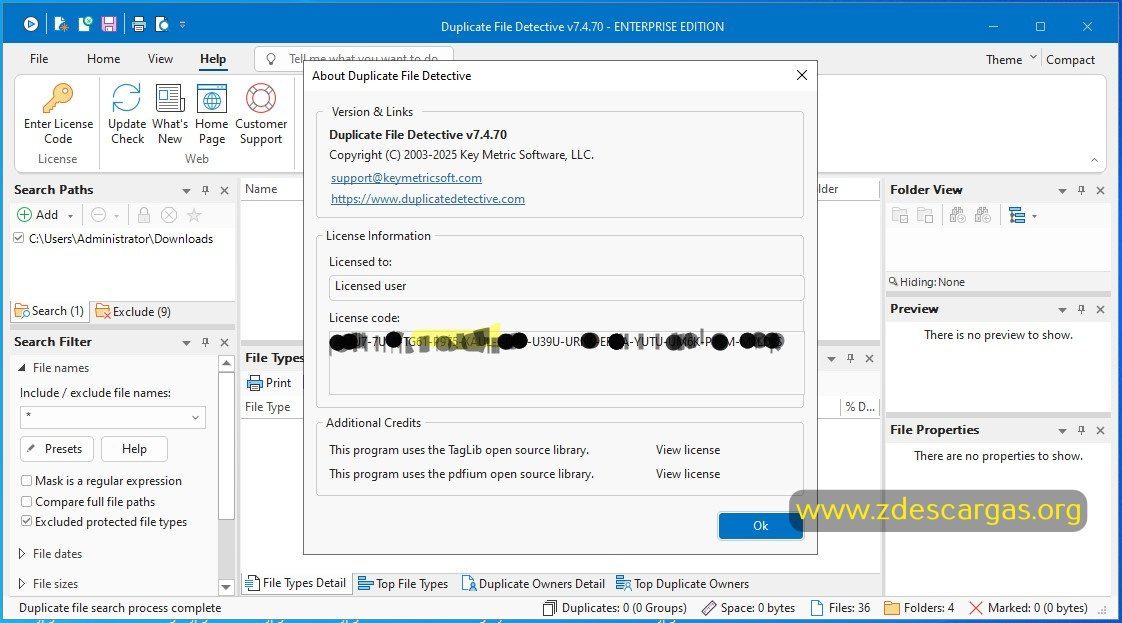
Task: Toggle C:\Users\Administrator\Downloads path checkbox
Action: tap(19, 238)
